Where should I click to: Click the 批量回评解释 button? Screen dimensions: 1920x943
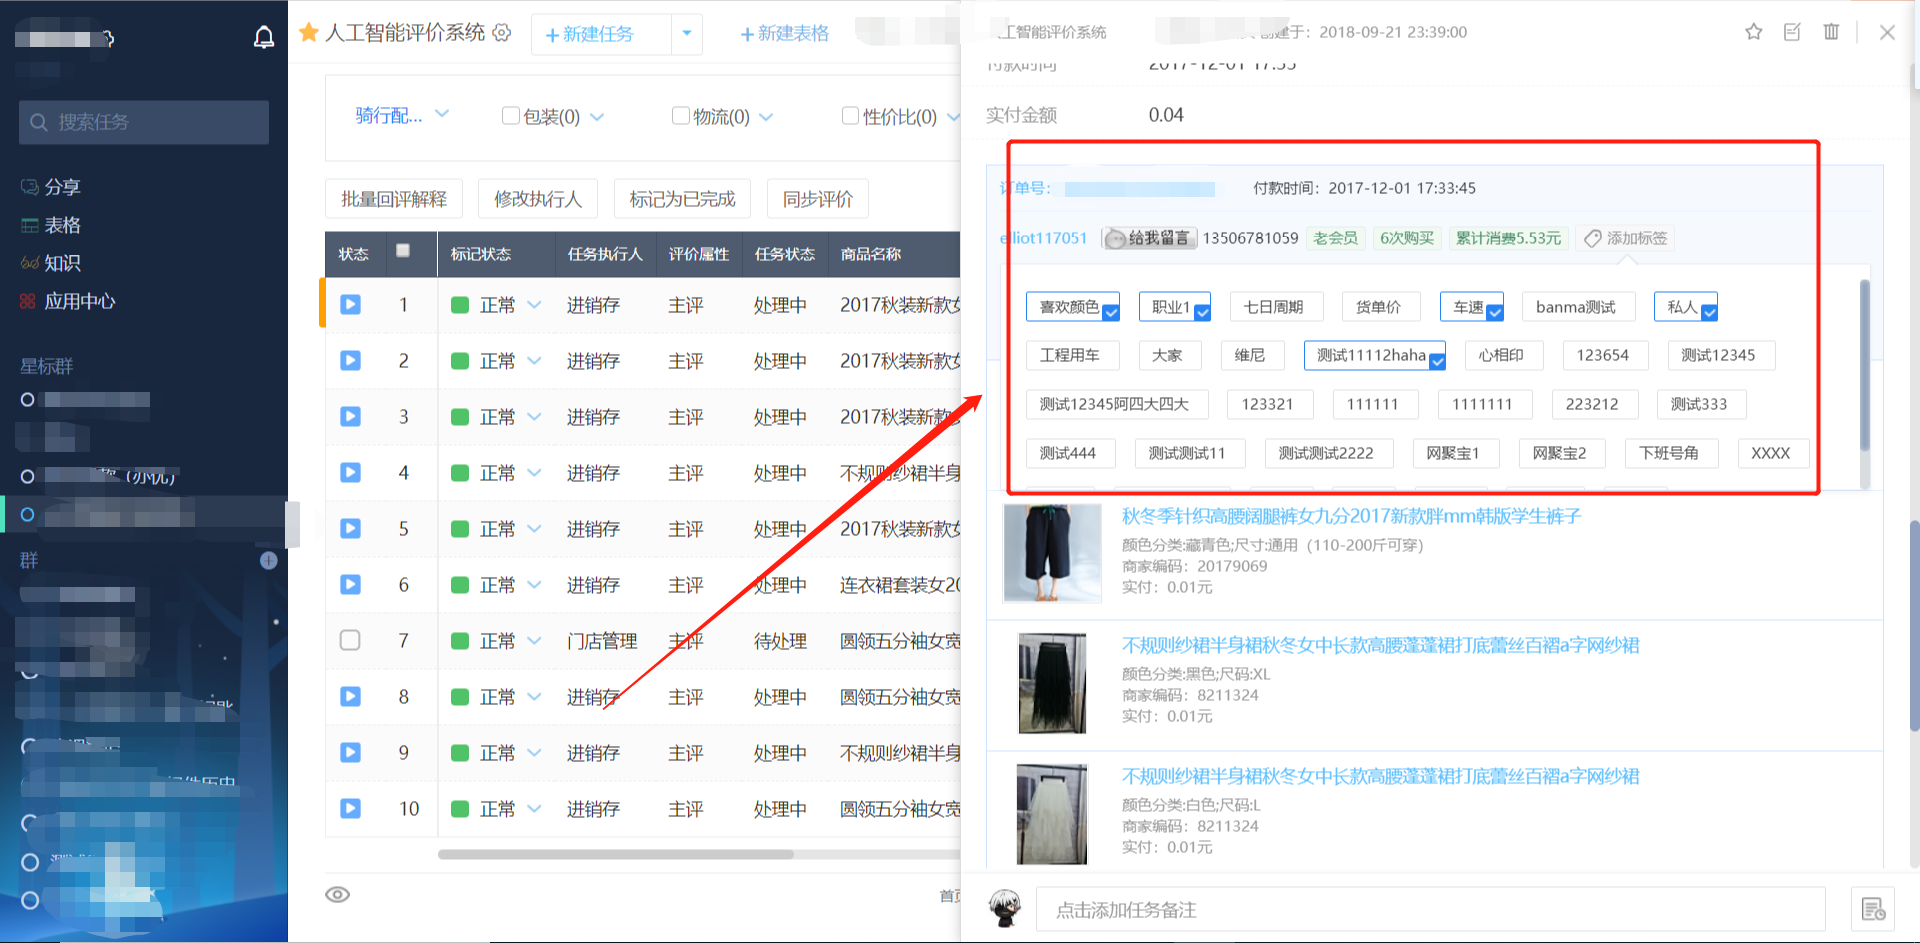tap(394, 199)
